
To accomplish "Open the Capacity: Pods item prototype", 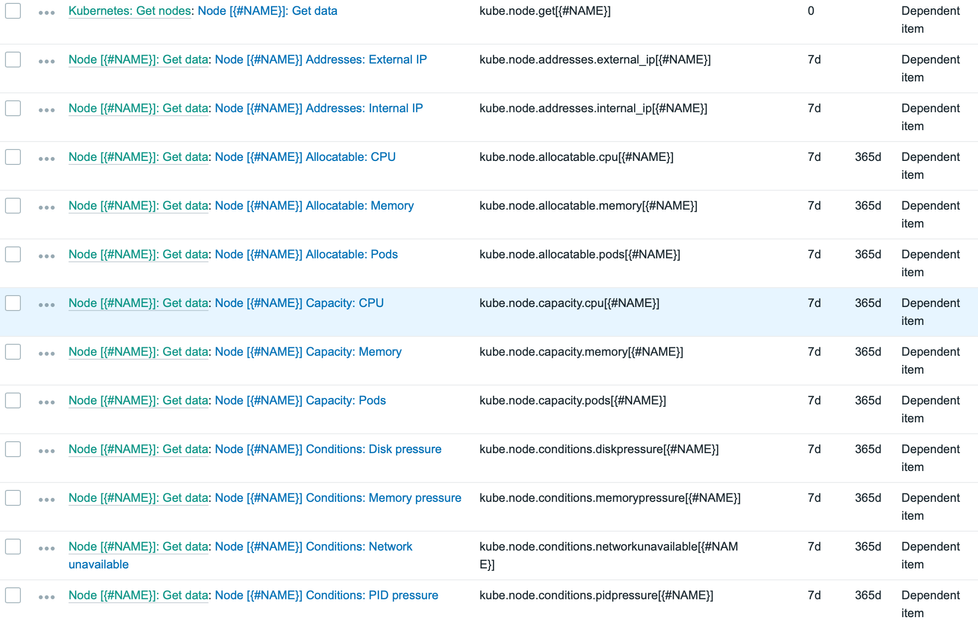I will pos(300,400).
